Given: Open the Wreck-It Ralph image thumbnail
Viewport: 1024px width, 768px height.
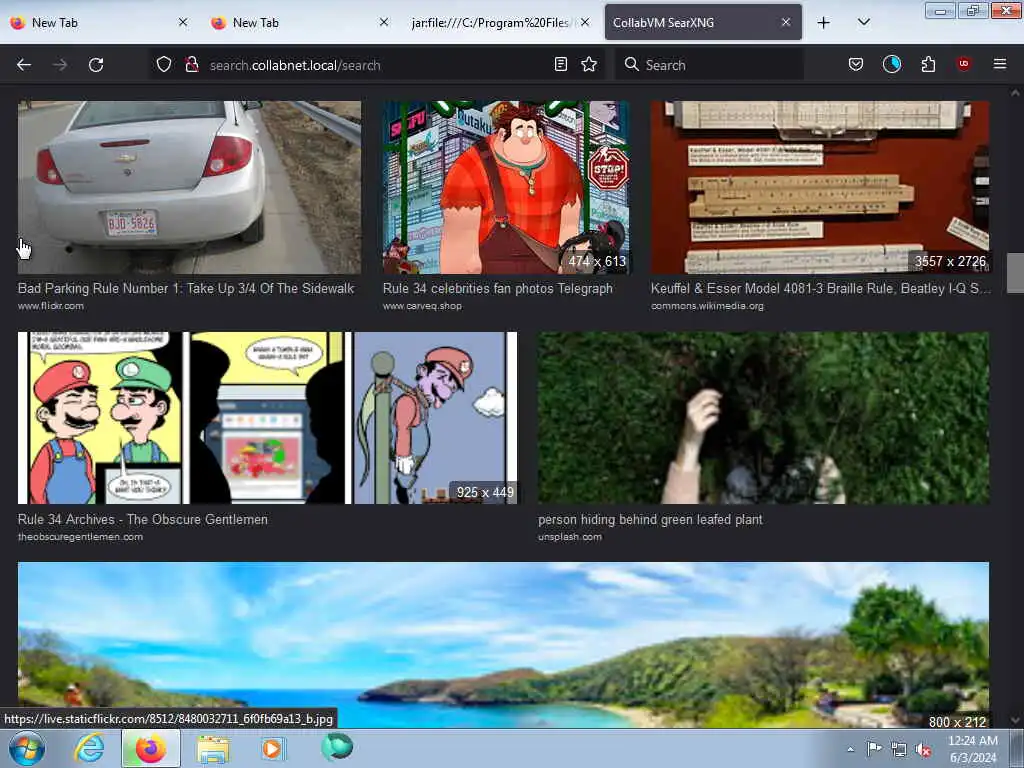Looking at the screenshot, I should point(506,187).
